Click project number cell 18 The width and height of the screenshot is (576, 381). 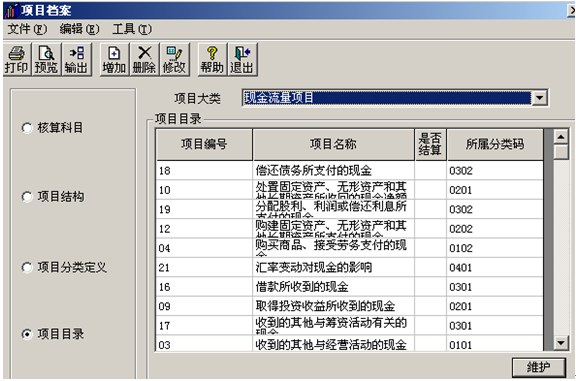tap(204, 170)
